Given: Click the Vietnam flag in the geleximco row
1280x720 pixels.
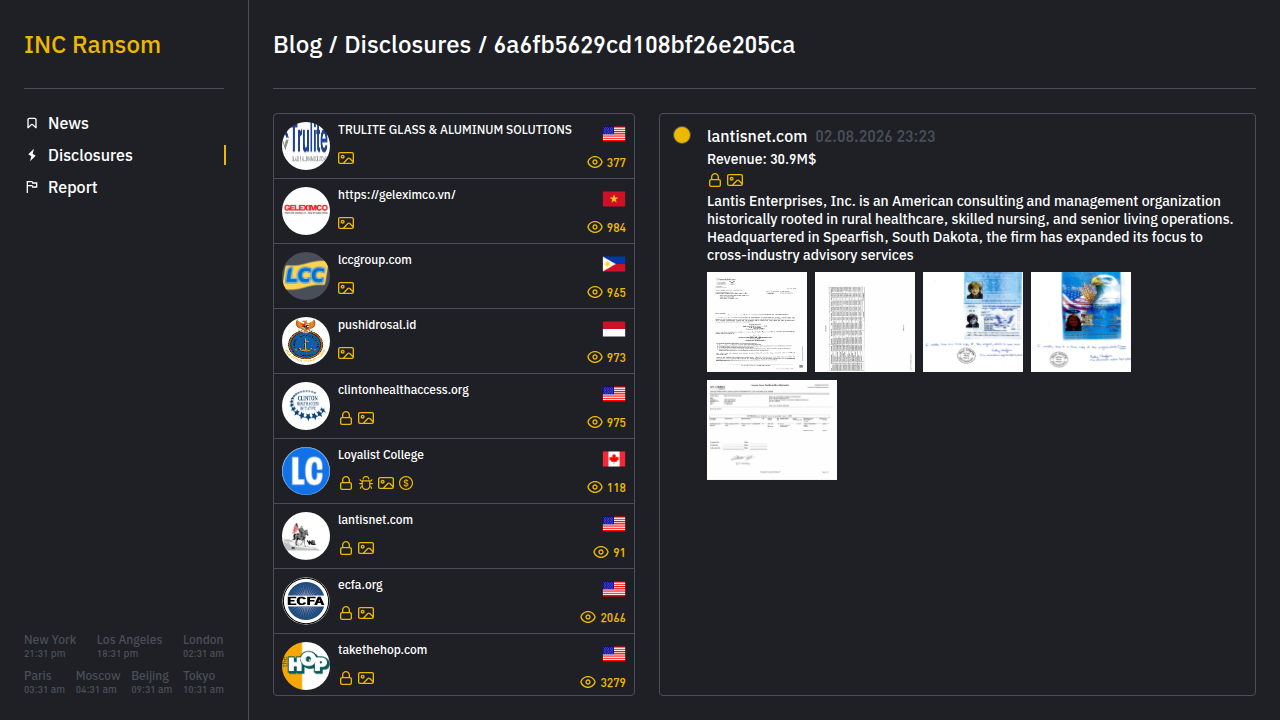Looking at the screenshot, I should click(614, 199).
